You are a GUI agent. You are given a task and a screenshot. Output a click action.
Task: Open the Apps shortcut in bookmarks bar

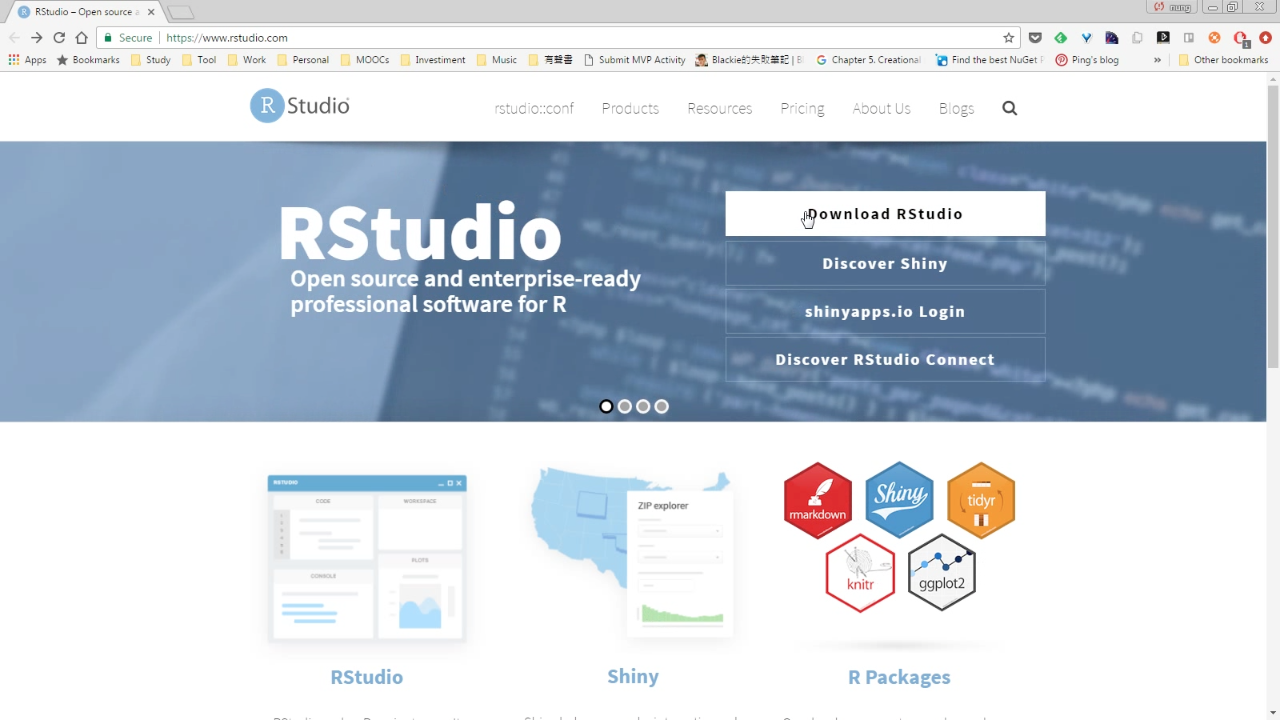[x=28, y=60]
